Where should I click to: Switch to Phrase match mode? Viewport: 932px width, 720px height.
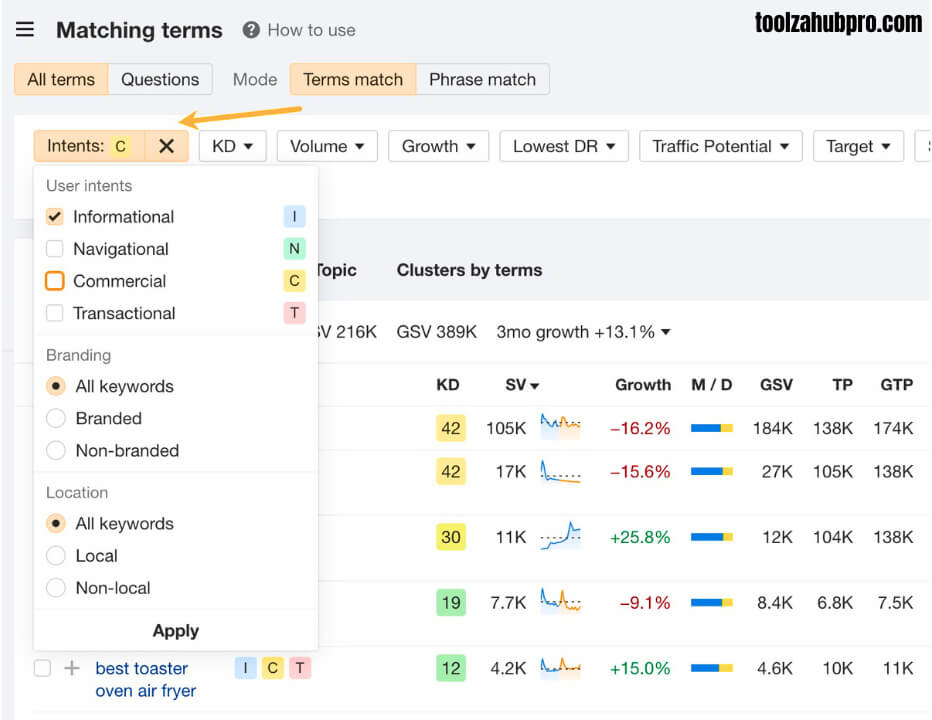482,79
